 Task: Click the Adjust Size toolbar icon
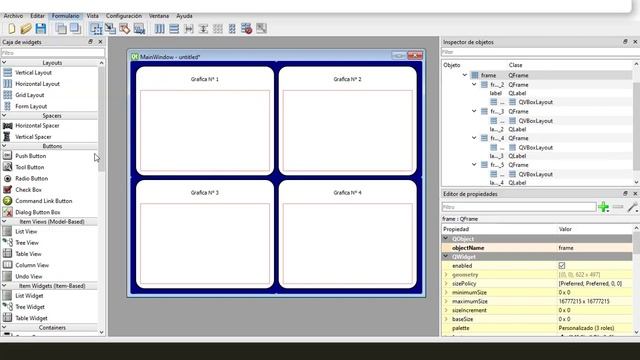tap(261, 29)
